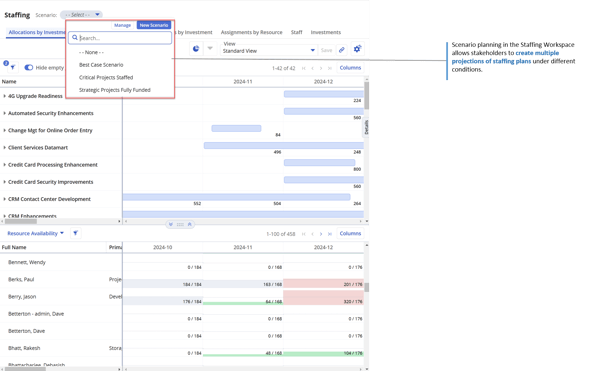The height and width of the screenshot is (371, 597).
Task: Click the up chevron on the pane splitter
Action: coord(189,224)
